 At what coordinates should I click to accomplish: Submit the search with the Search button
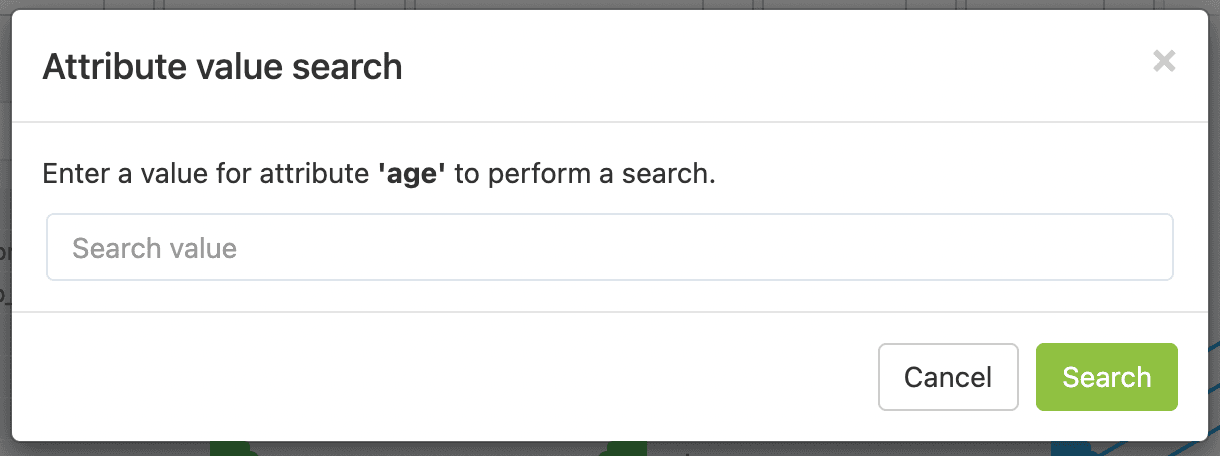coord(1106,377)
